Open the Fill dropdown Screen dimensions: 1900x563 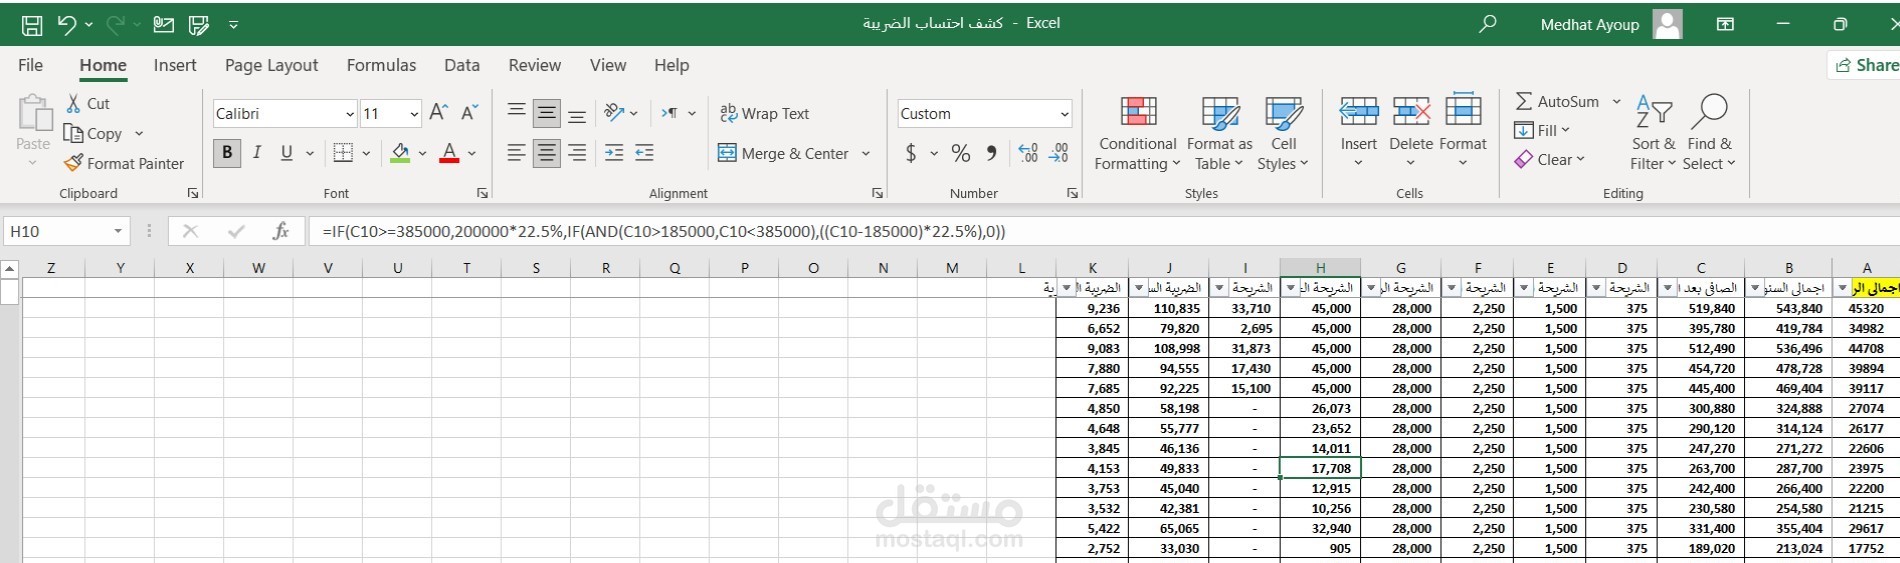(x=1541, y=130)
